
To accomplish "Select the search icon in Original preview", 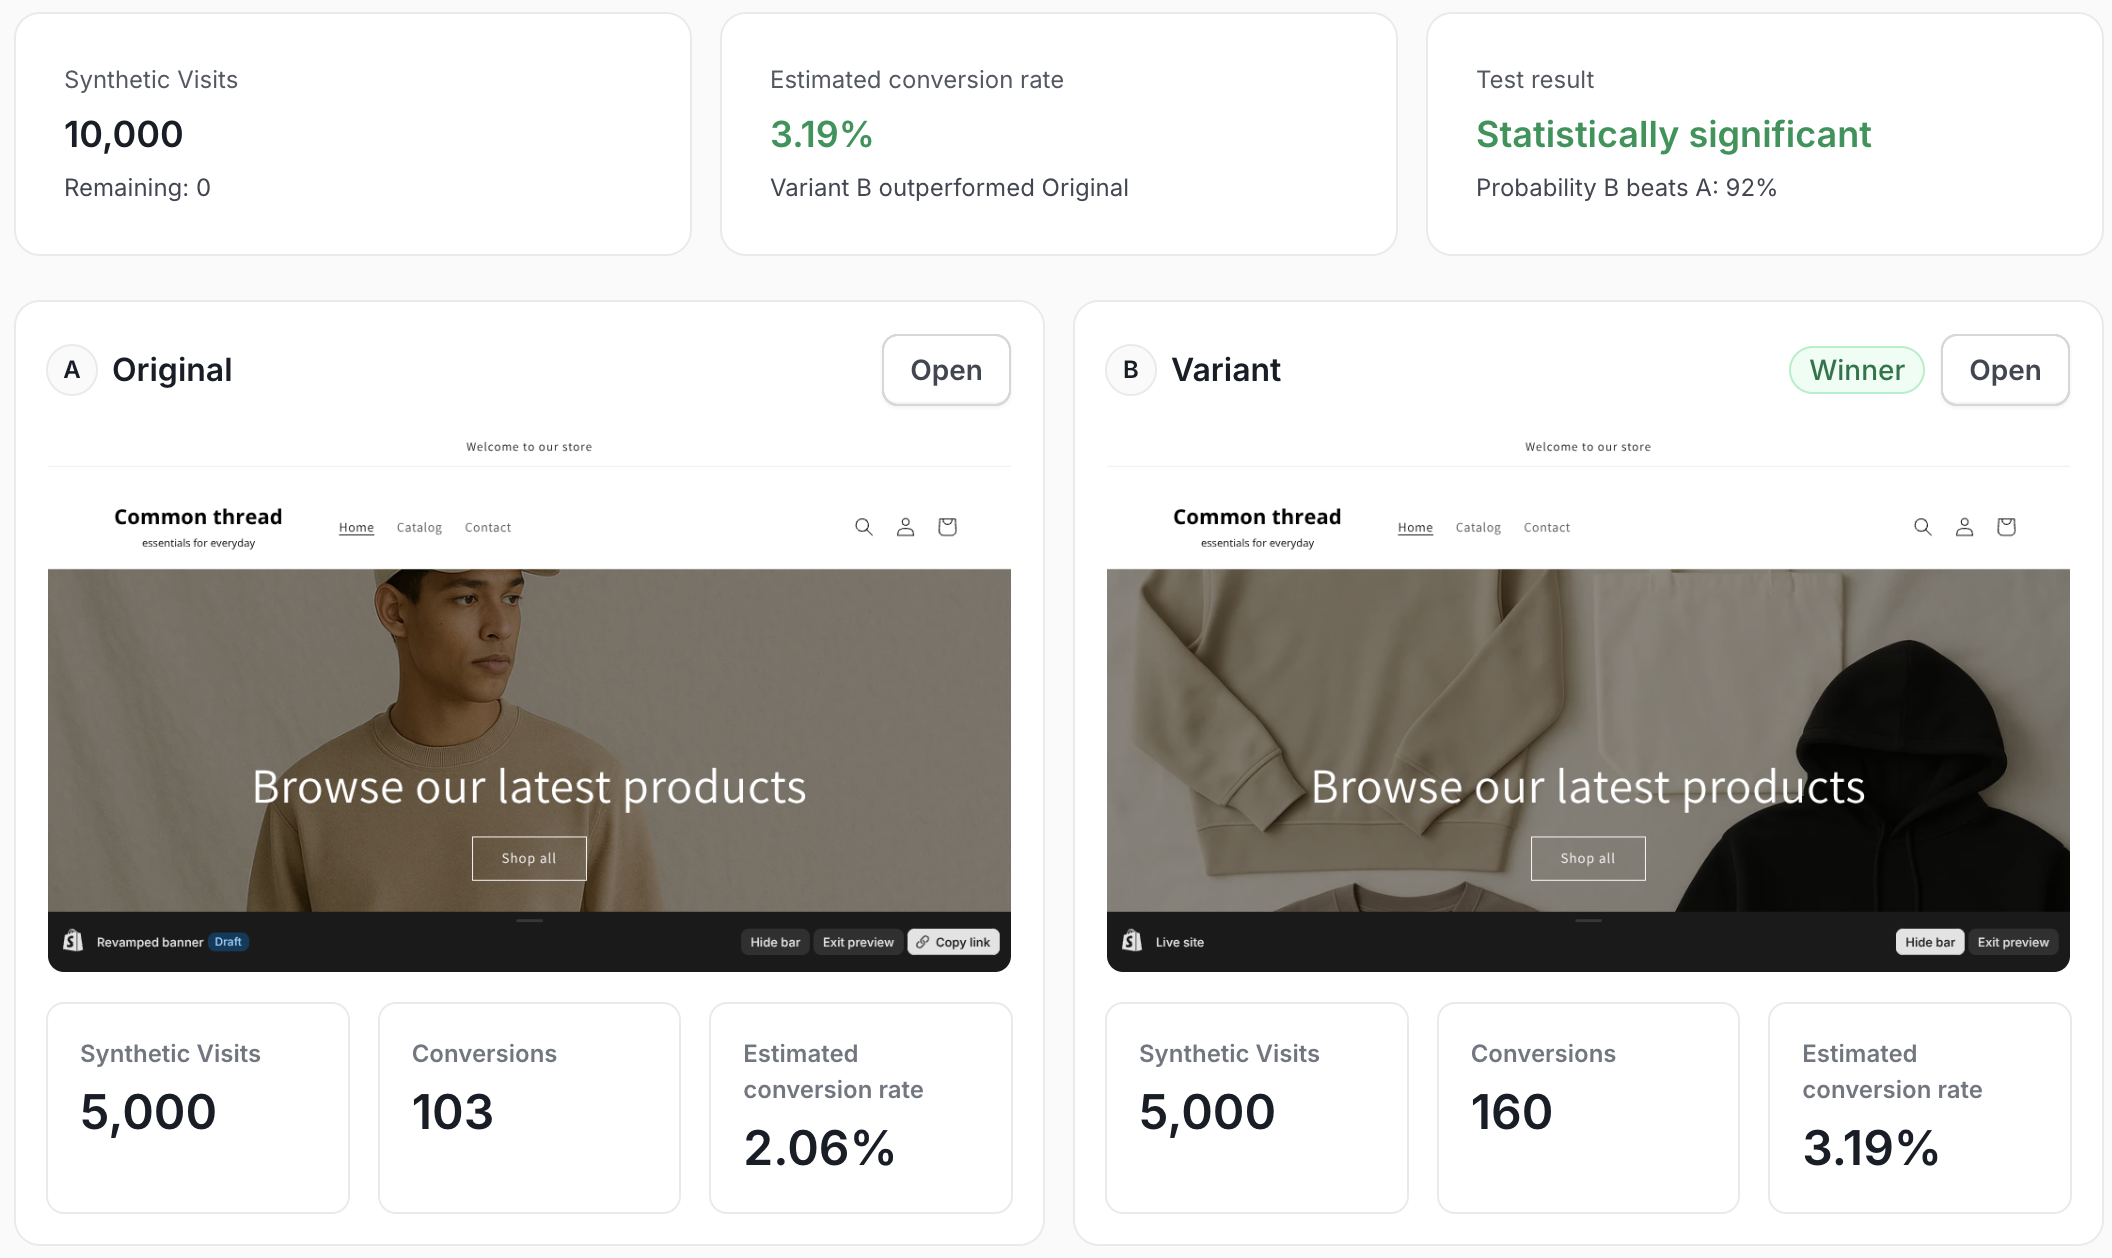I will tap(863, 526).
